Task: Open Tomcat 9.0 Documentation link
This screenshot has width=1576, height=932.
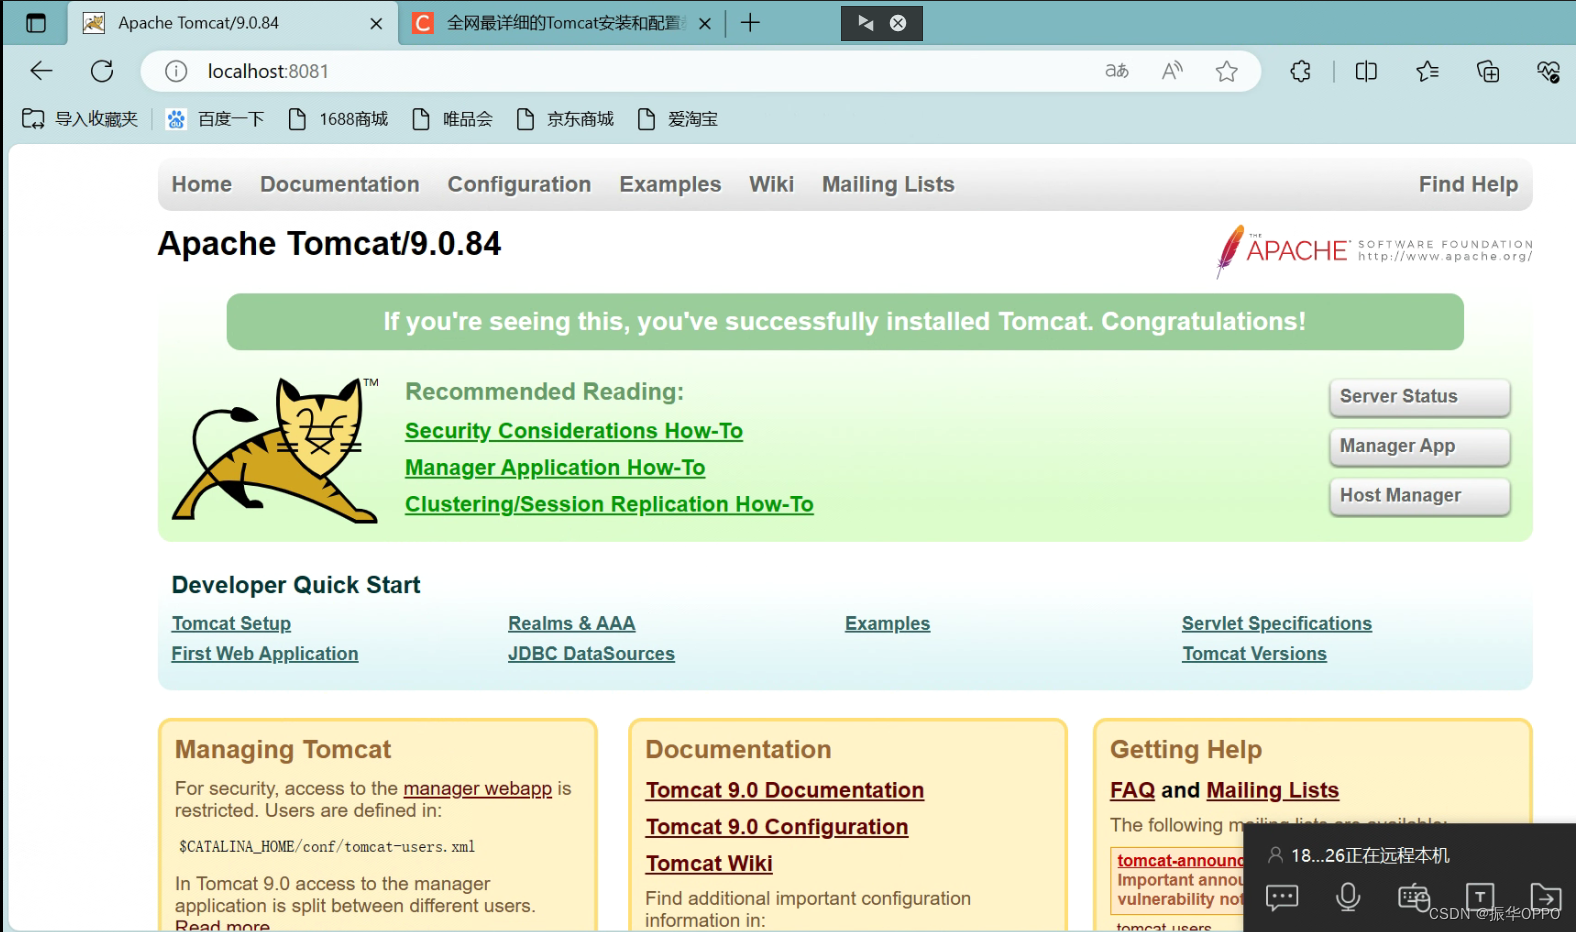Action: point(785,790)
